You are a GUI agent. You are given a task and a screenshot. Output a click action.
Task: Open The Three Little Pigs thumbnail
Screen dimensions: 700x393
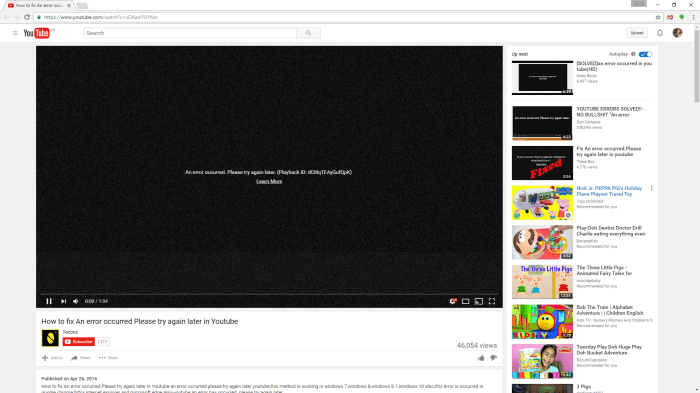click(x=542, y=282)
